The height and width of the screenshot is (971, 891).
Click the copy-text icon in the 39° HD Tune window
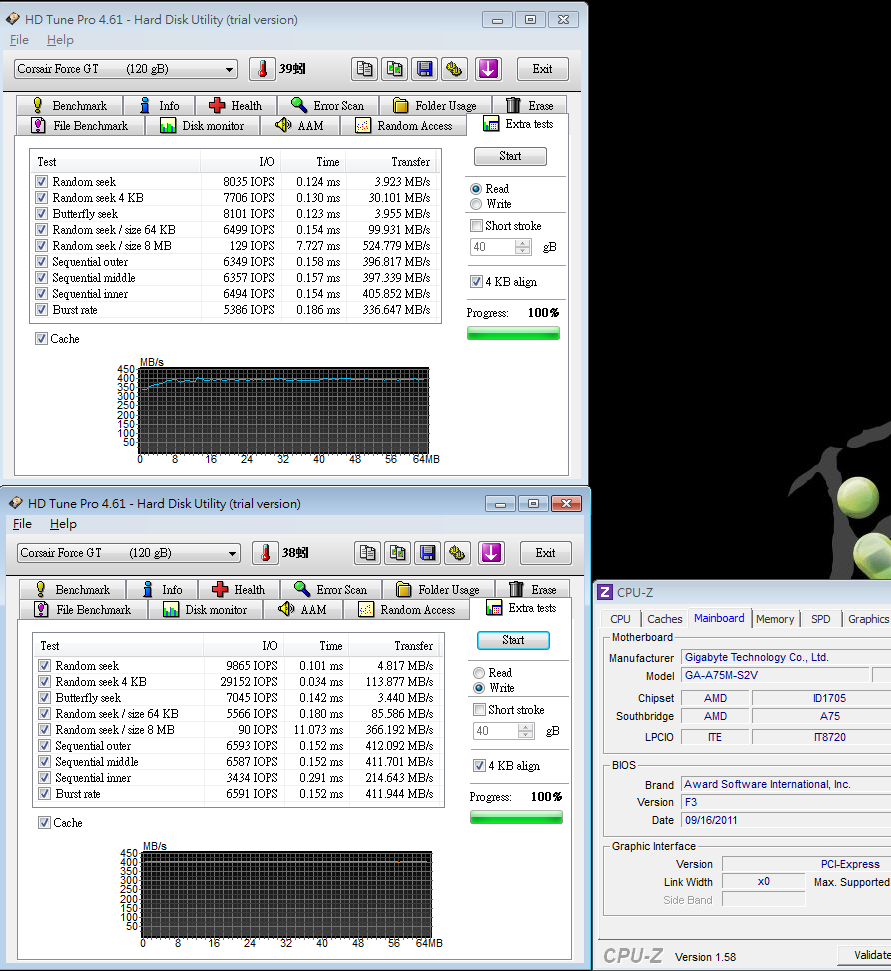(x=365, y=69)
